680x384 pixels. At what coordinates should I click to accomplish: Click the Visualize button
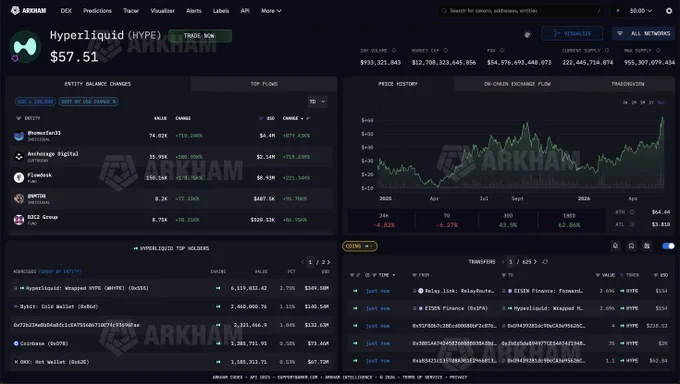click(x=572, y=33)
